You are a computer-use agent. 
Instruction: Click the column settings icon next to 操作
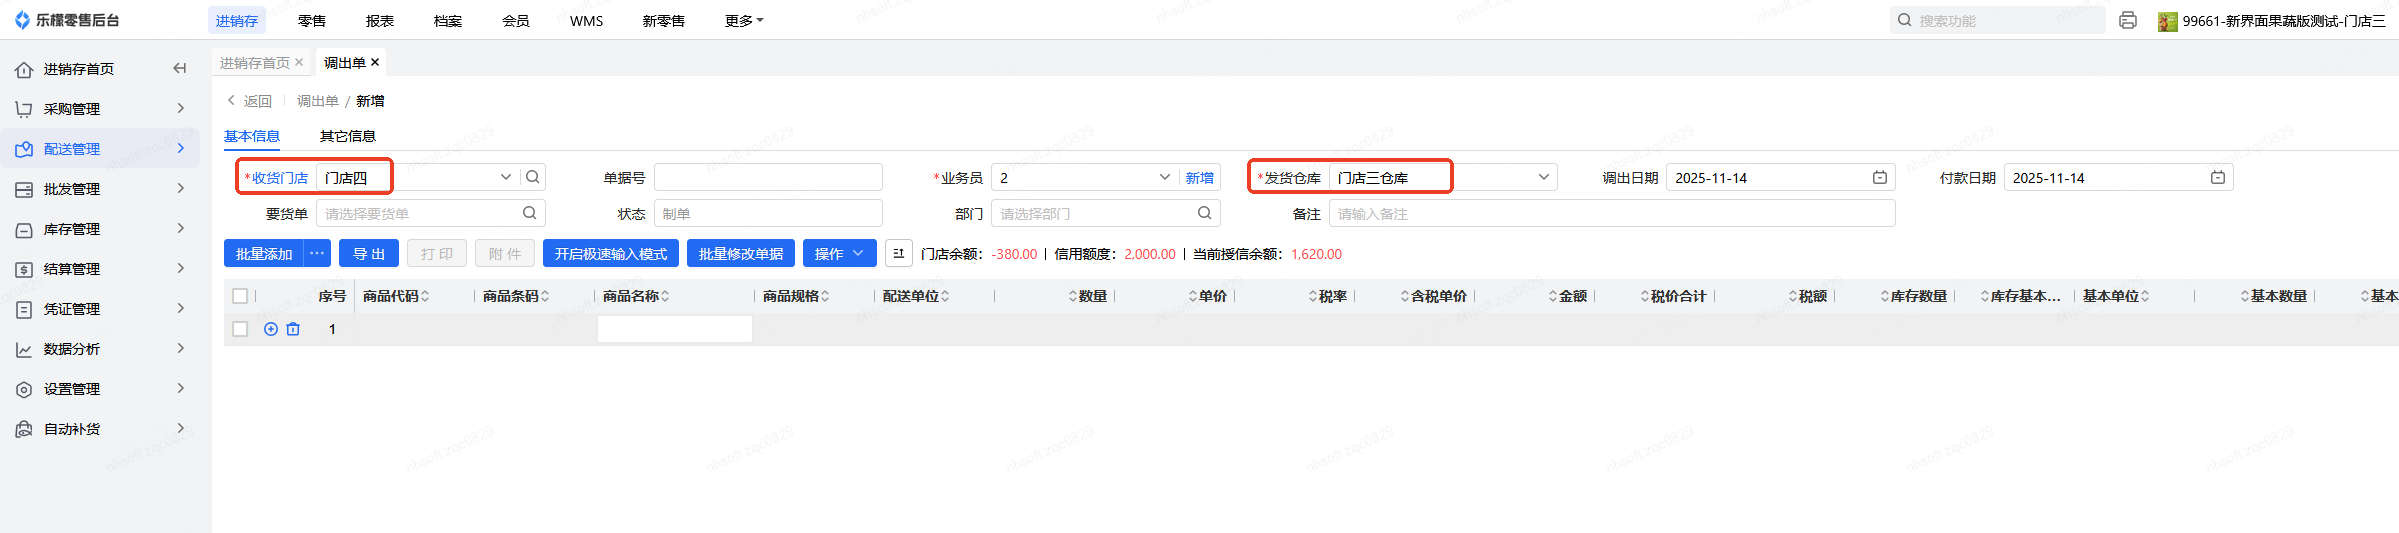pyautogui.click(x=899, y=253)
